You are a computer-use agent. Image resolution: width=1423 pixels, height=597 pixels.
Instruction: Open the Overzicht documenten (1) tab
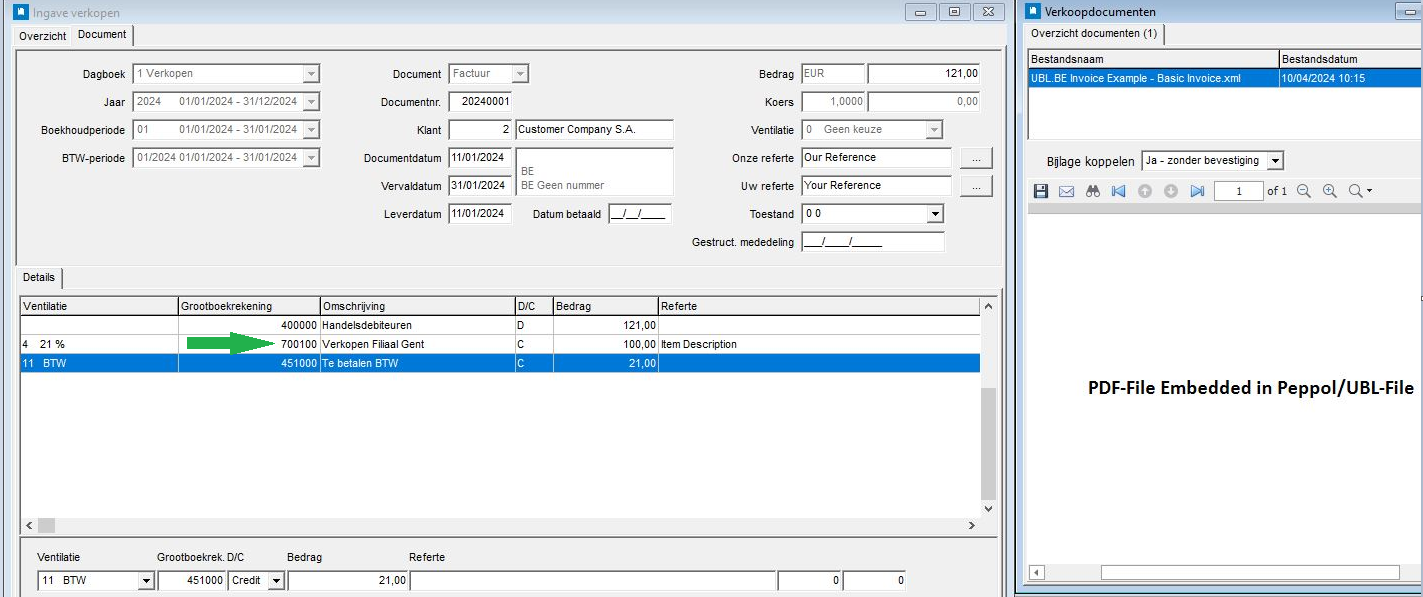(x=1094, y=34)
